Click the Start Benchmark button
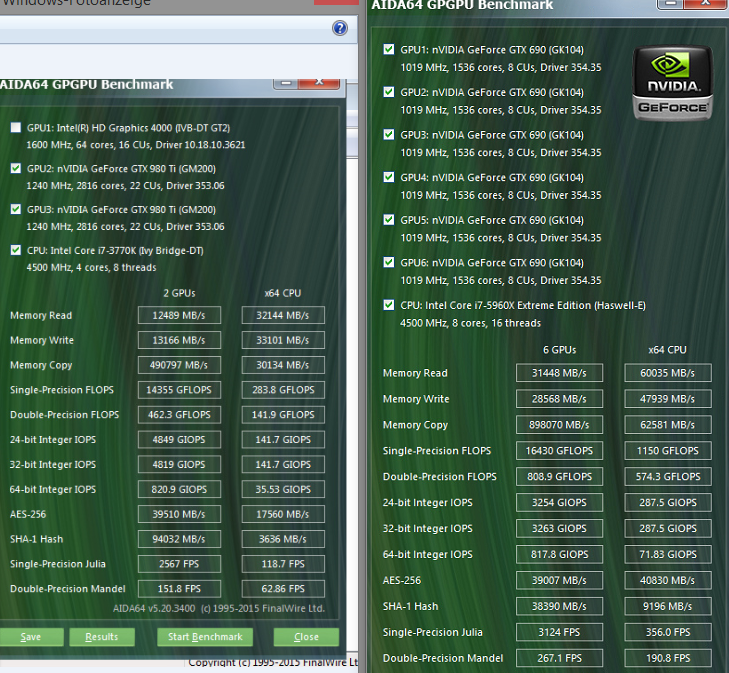 205,637
